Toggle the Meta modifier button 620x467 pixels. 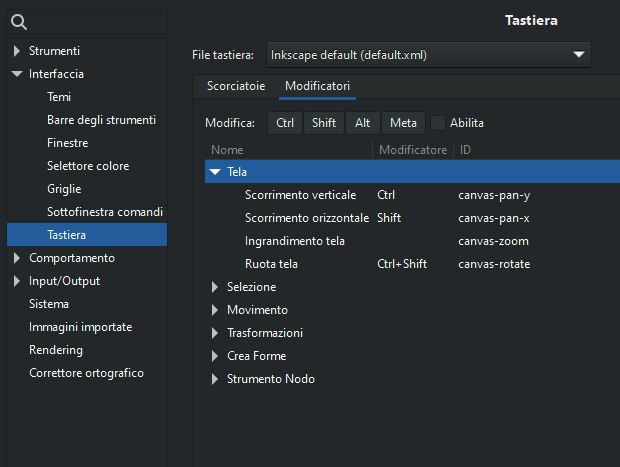coord(403,123)
